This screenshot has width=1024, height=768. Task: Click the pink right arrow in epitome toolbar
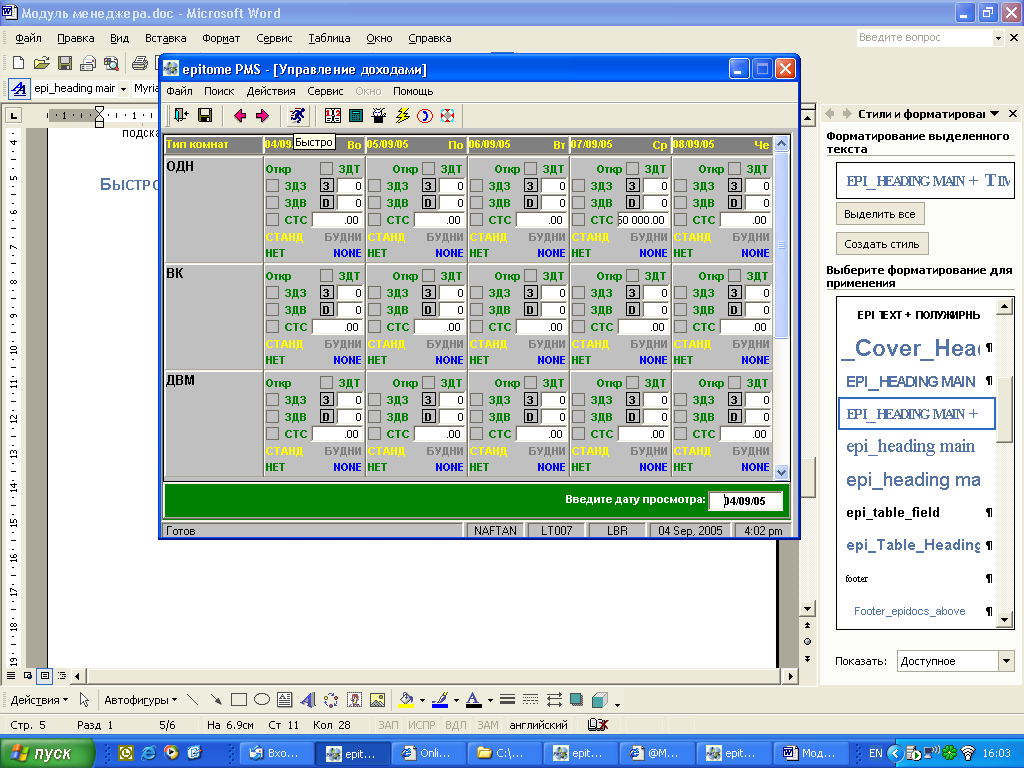(263, 116)
